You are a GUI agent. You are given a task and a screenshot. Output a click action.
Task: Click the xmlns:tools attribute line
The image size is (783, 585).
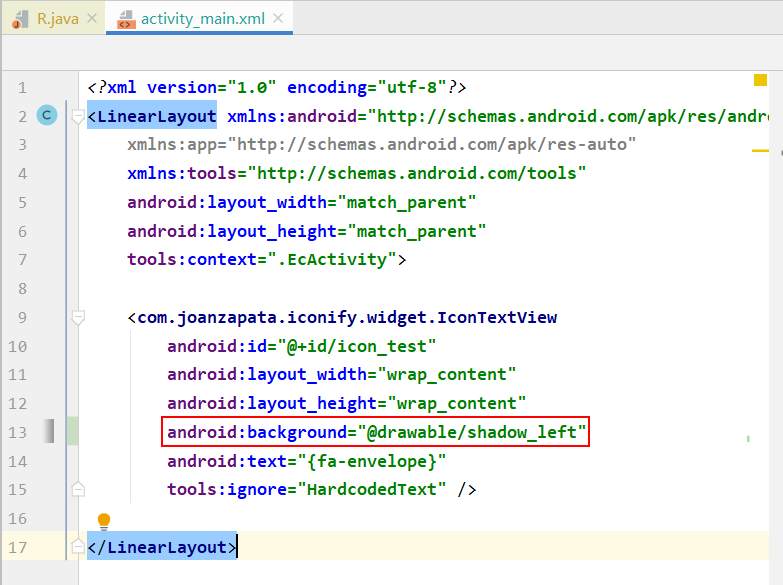tap(356, 173)
